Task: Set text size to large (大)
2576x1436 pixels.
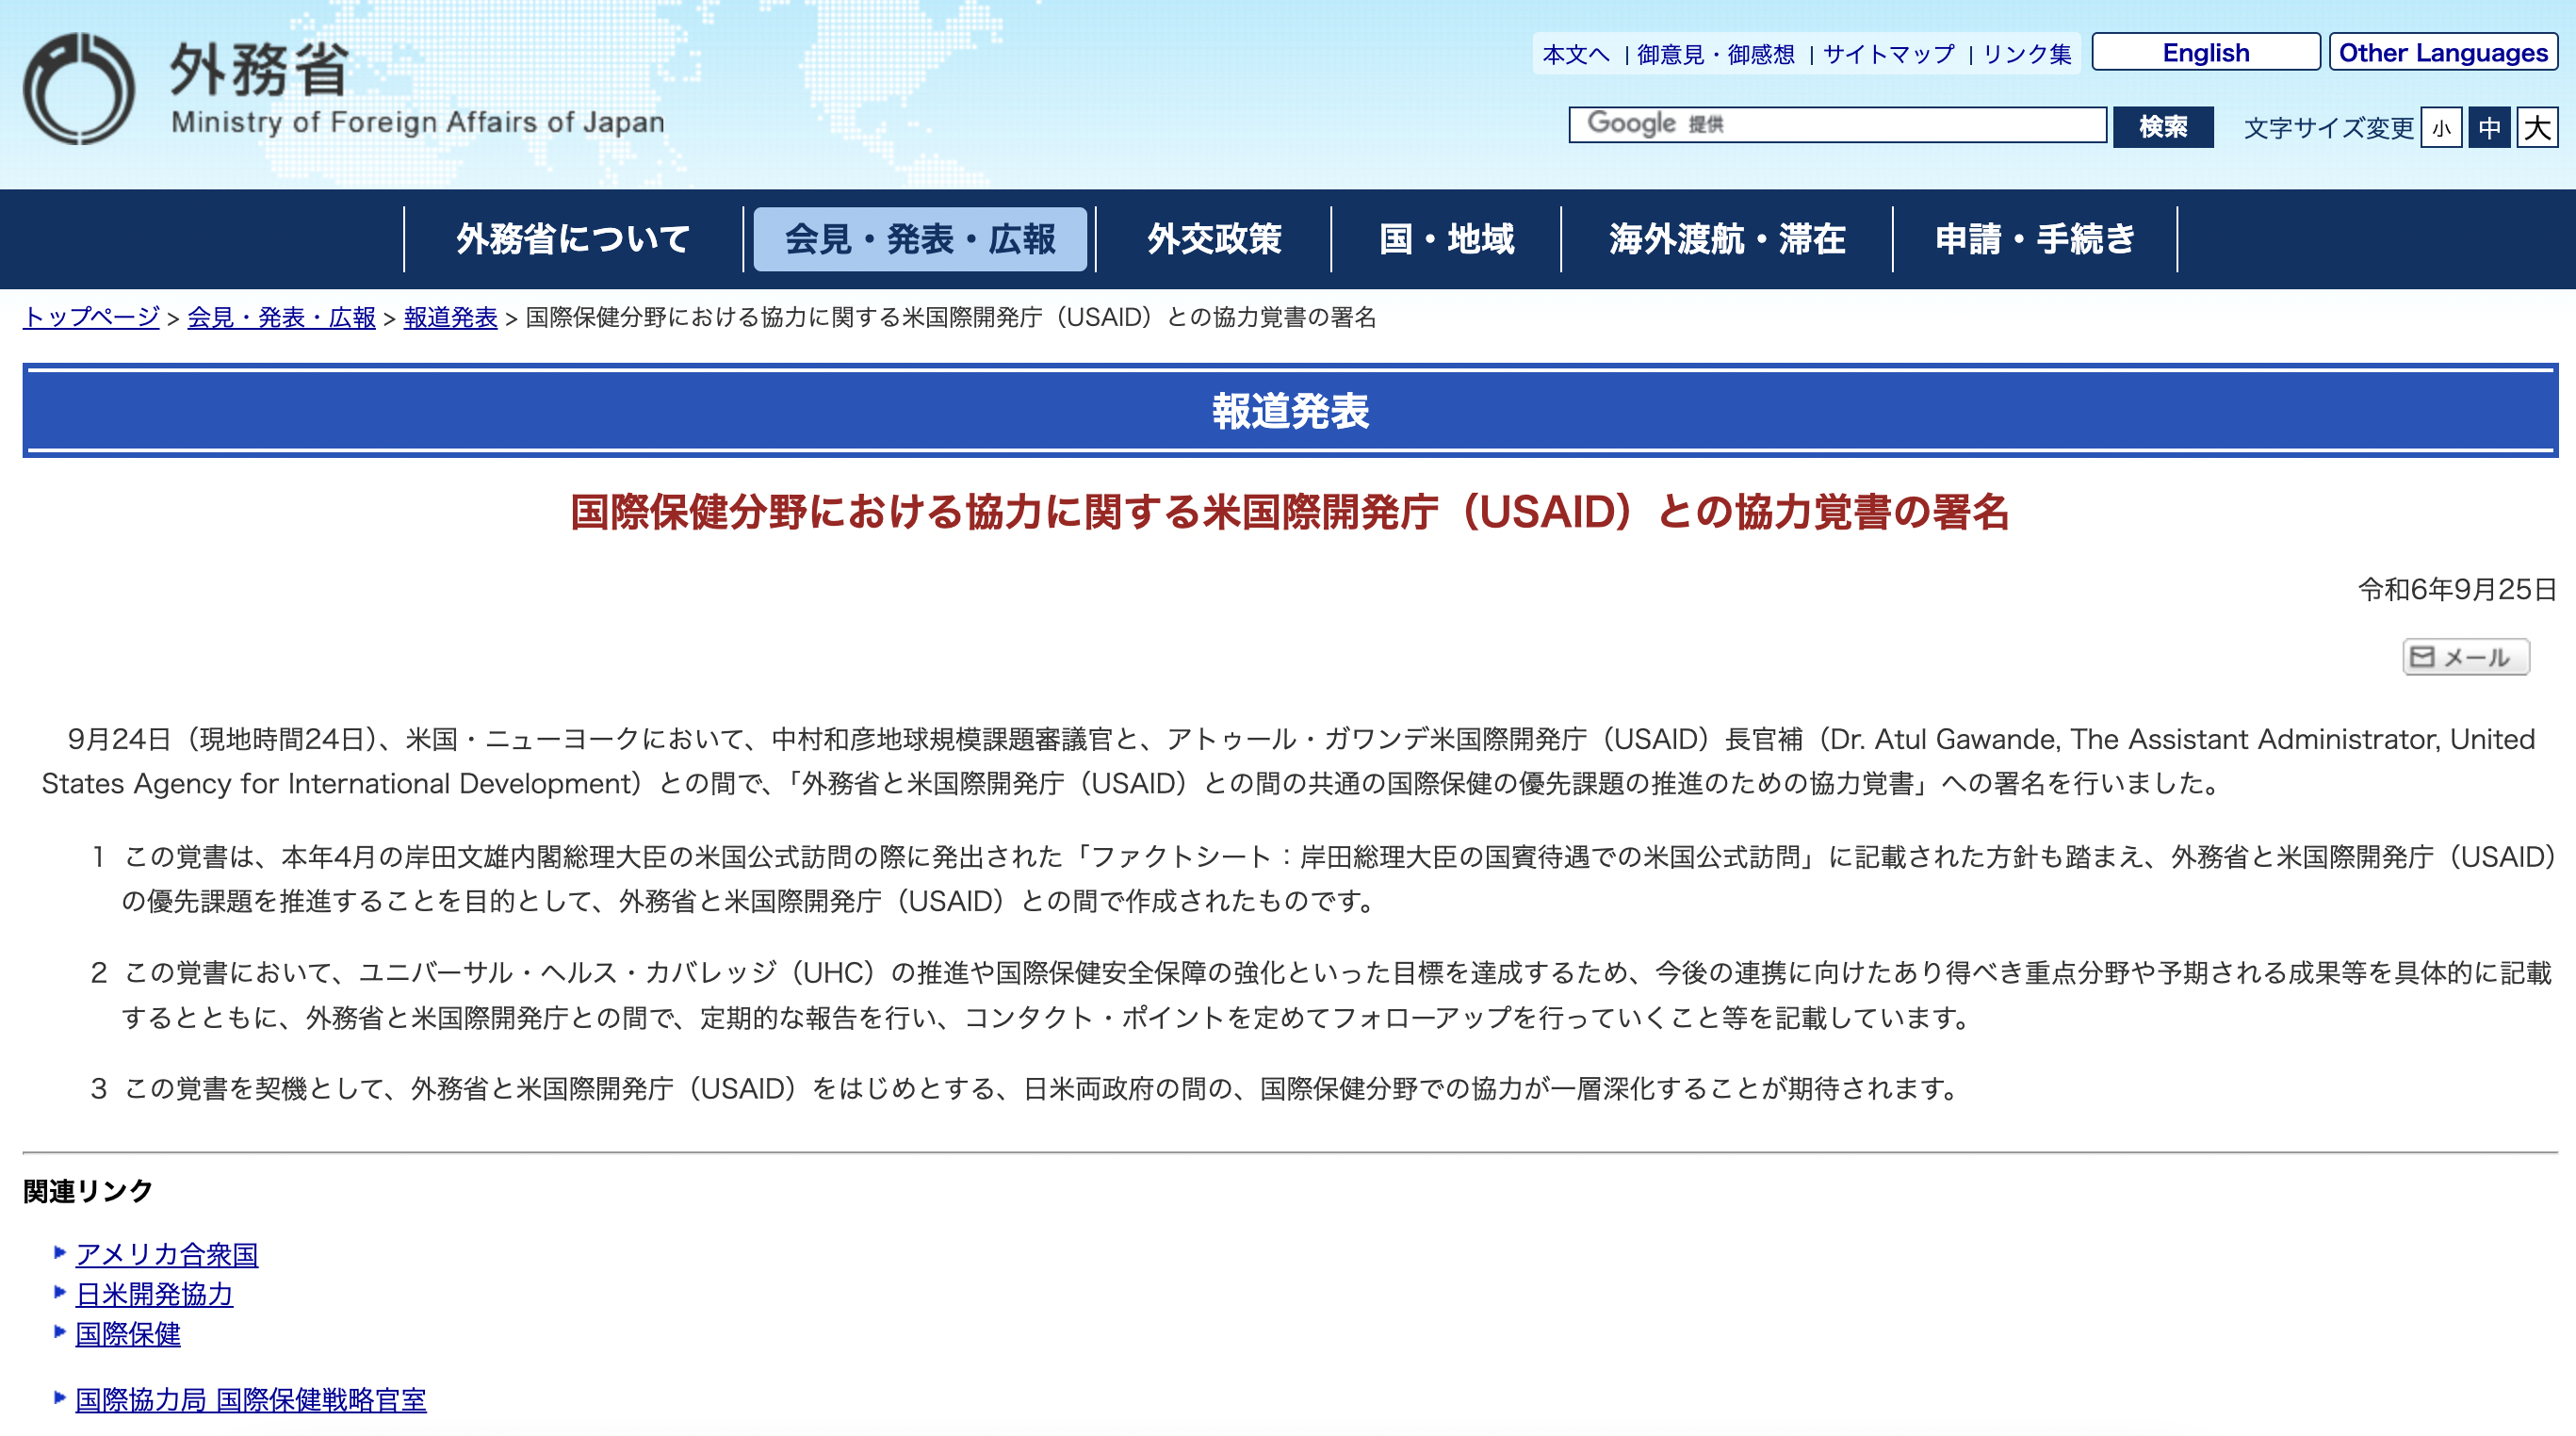Action: coord(2537,128)
